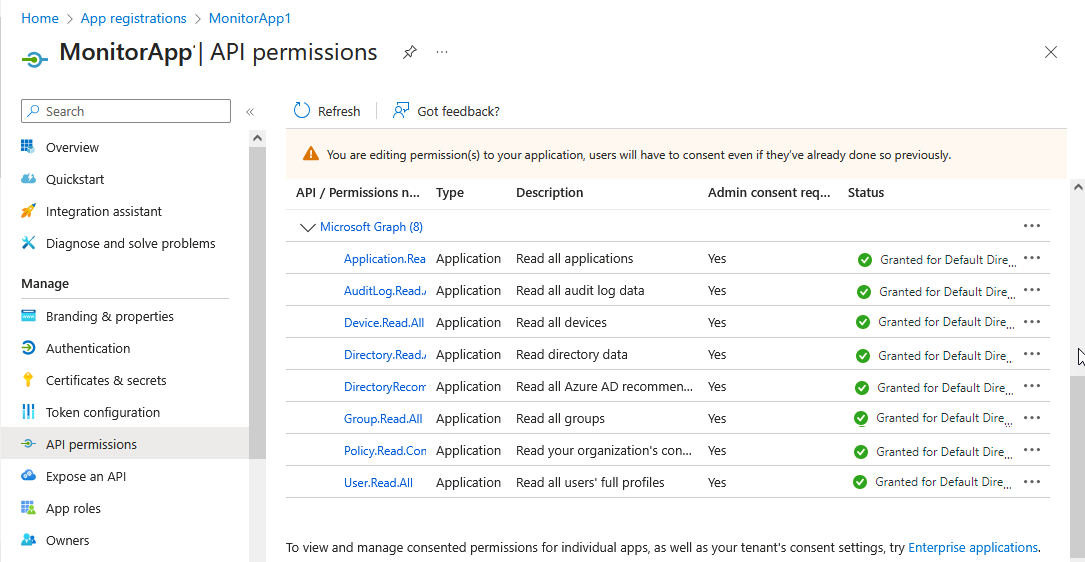Collapse the sidebar using double-chevron button
Image resolution: width=1085 pixels, height=562 pixels.
tap(250, 112)
